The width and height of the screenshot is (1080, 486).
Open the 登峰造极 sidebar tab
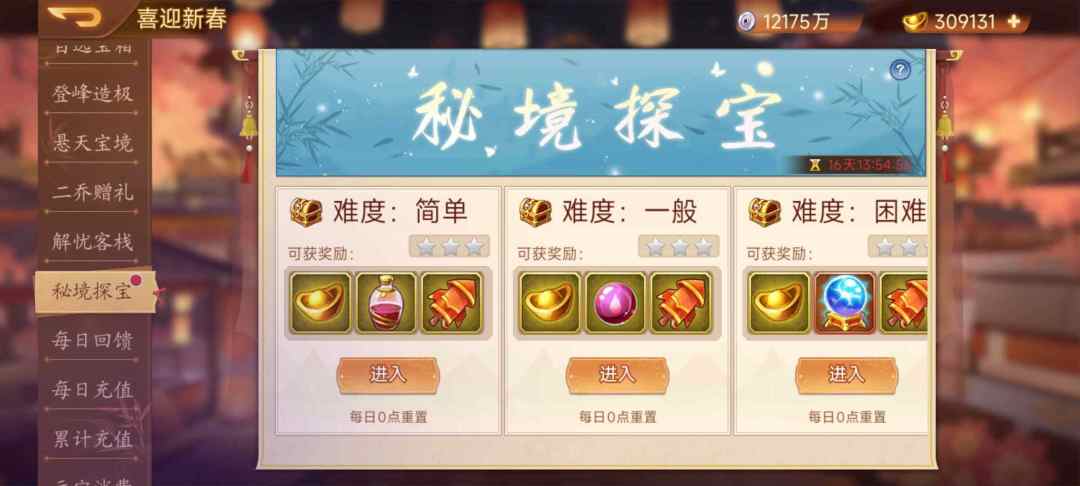coord(93,93)
